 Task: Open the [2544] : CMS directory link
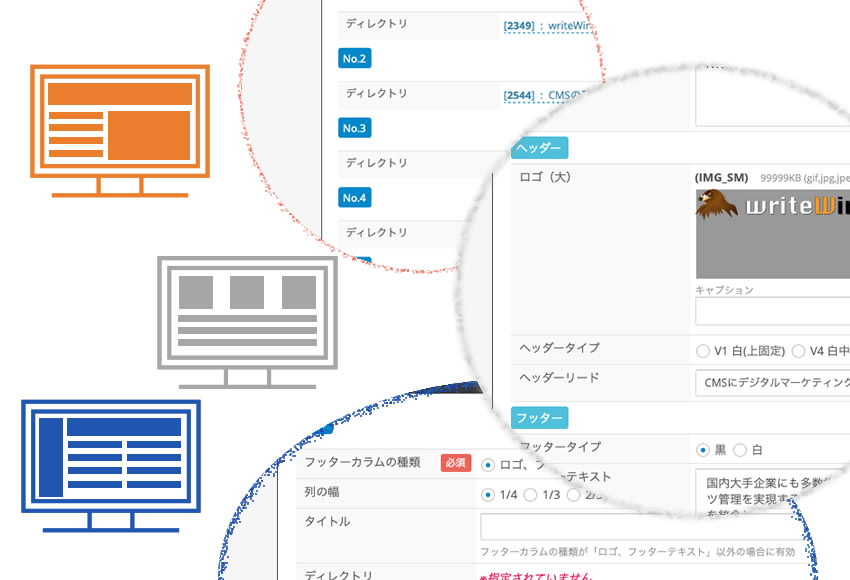544,95
